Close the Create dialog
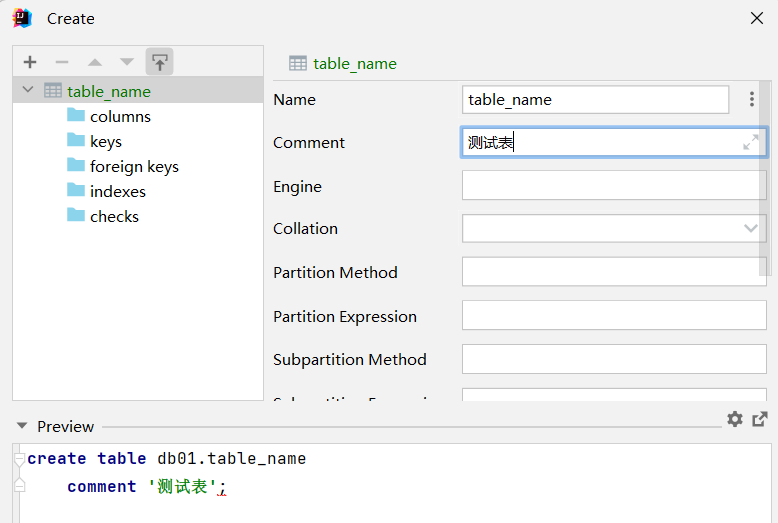This screenshot has height=523, width=778. coord(757,17)
